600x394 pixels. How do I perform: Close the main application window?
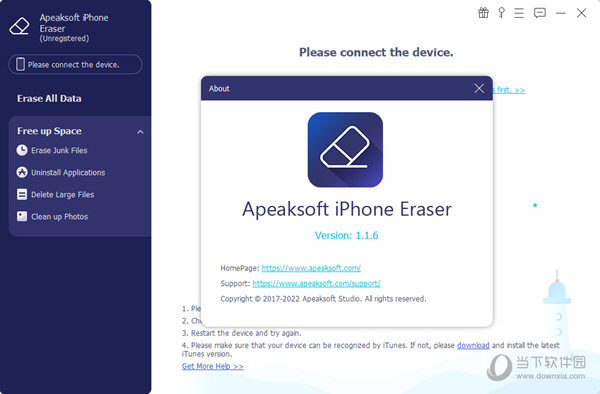tap(581, 13)
